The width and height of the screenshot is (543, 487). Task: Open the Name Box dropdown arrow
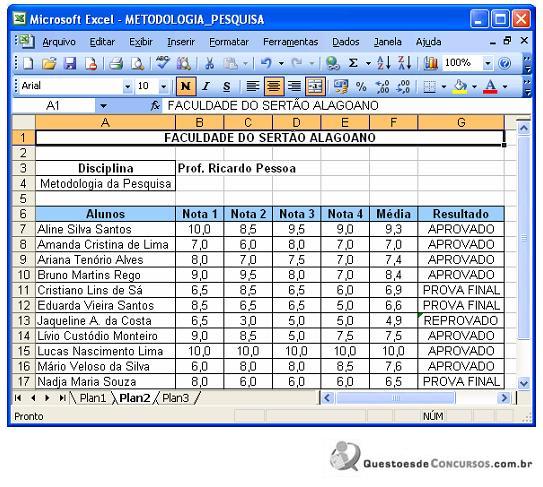(103, 106)
